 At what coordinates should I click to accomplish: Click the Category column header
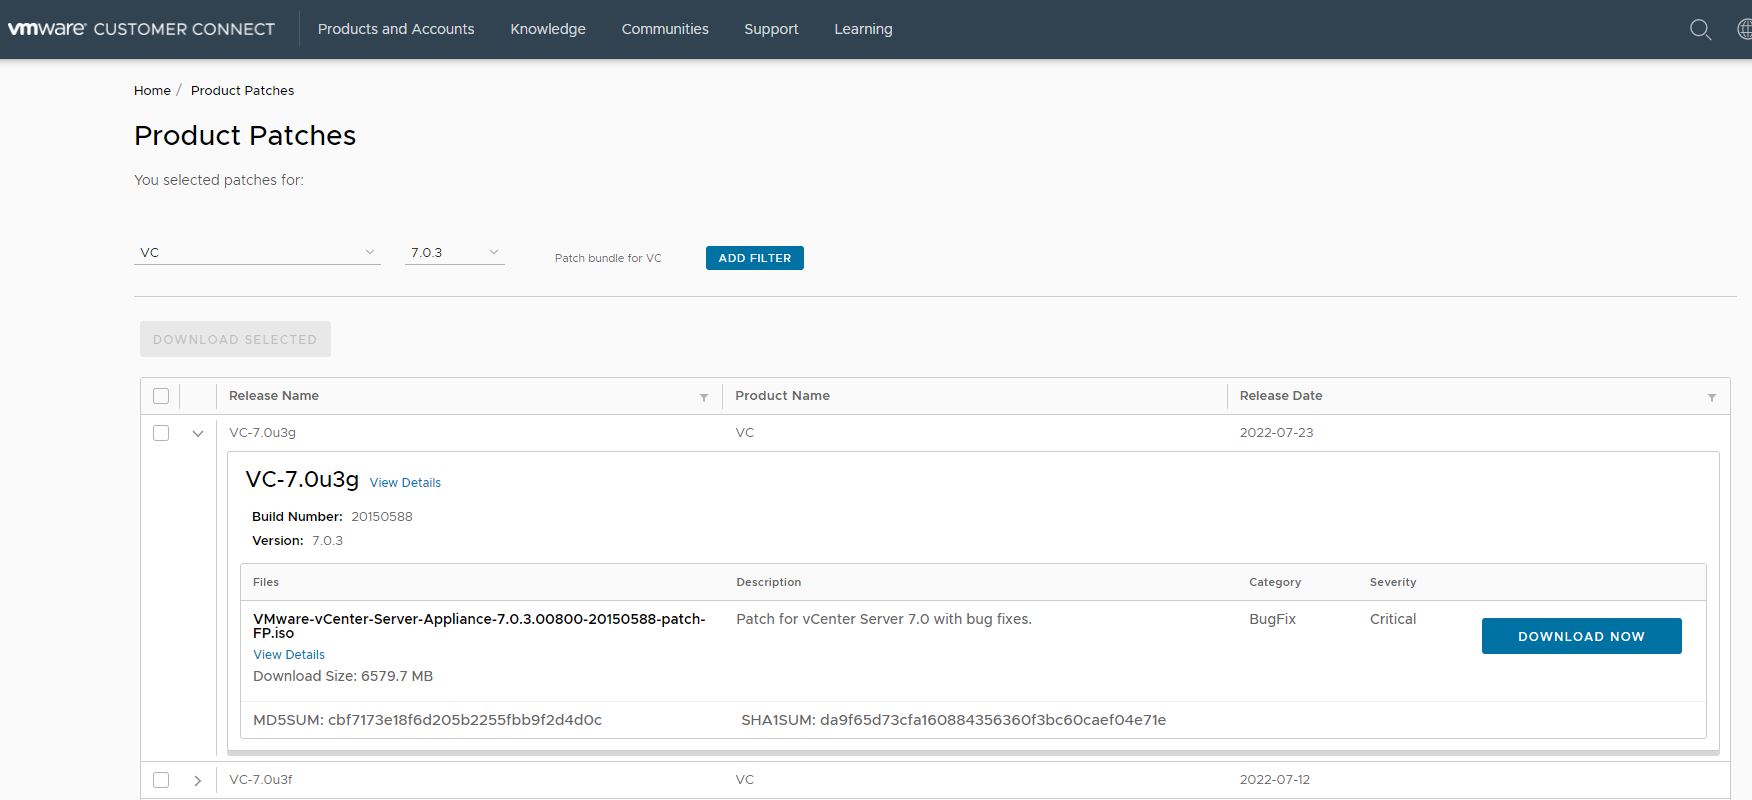coord(1275,582)
